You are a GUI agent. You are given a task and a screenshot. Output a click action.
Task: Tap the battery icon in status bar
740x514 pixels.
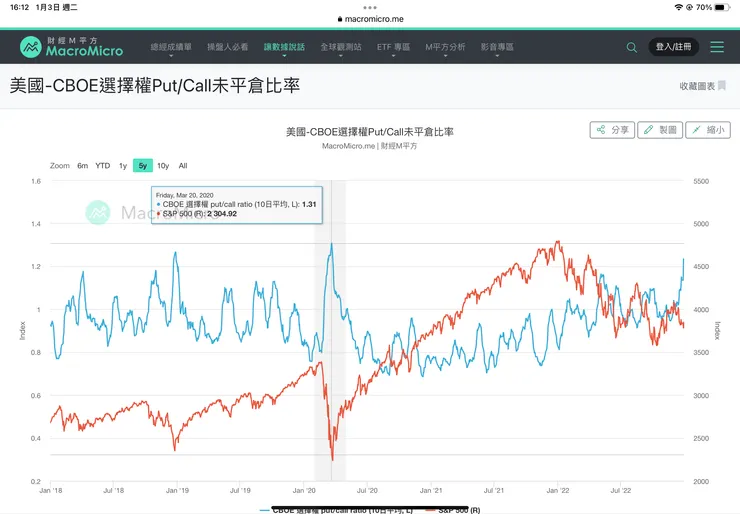tap(723, 7)
